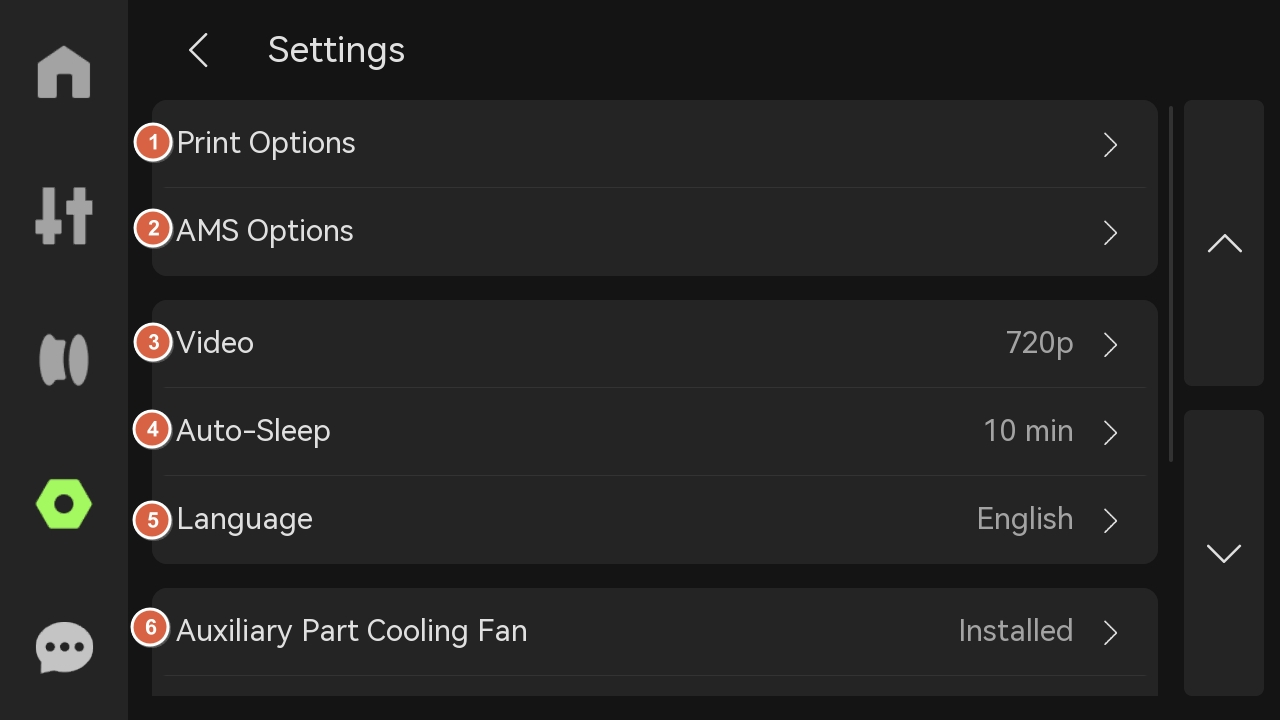Open the Video resolution chevron
1280x720 pixels.
click(x=1110, y=345)
